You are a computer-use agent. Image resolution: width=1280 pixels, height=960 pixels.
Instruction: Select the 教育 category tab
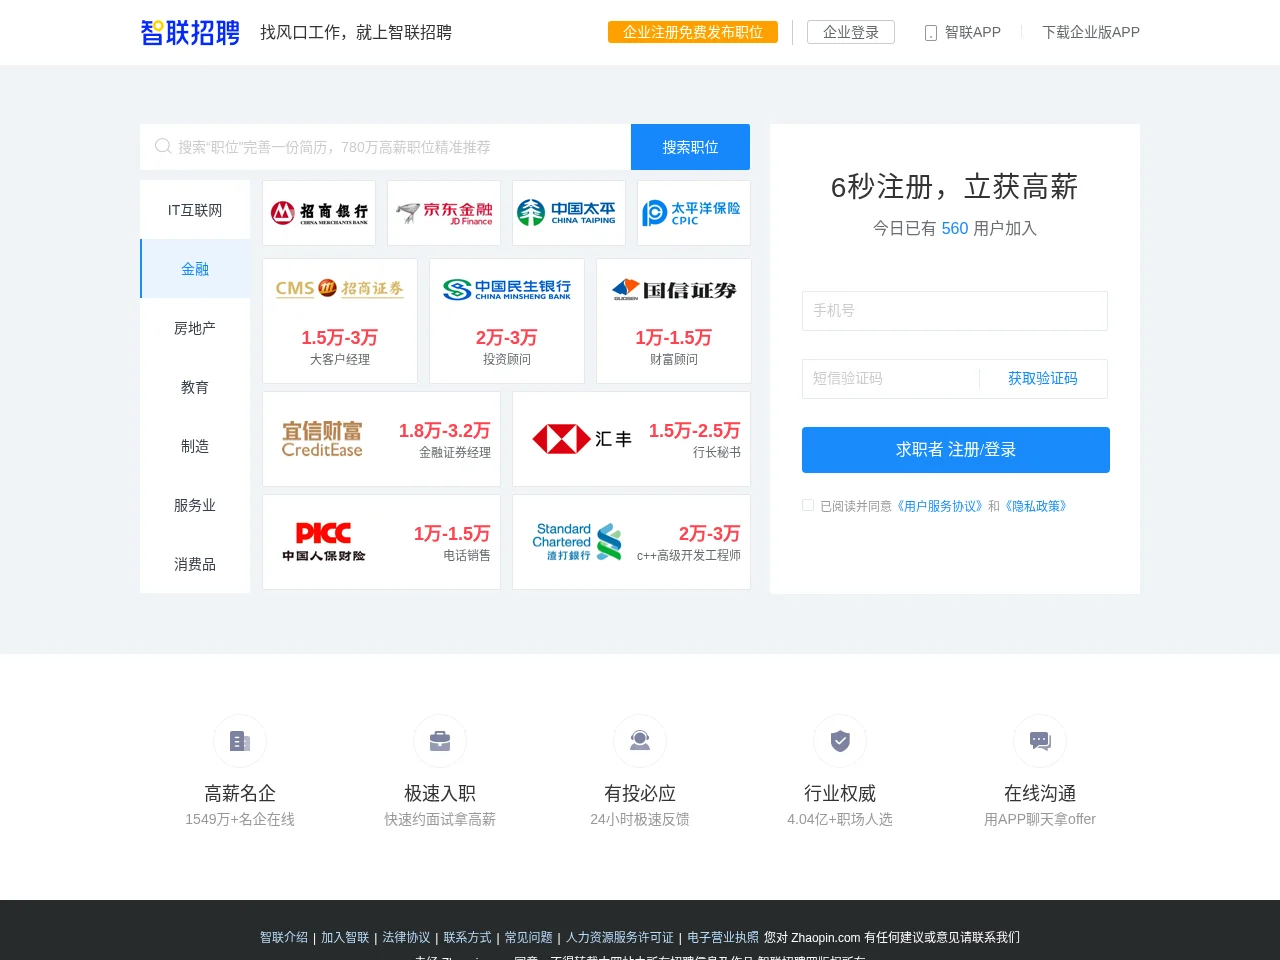195,387
